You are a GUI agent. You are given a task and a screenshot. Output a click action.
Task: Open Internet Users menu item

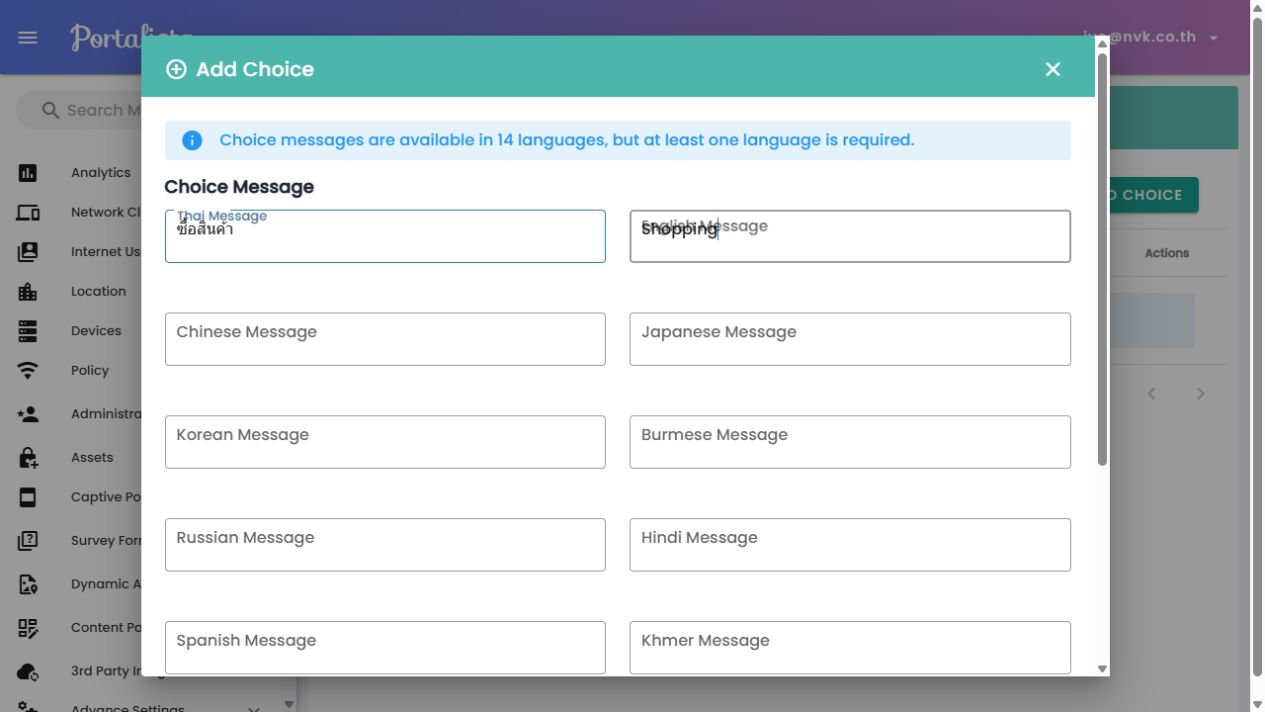105,252
